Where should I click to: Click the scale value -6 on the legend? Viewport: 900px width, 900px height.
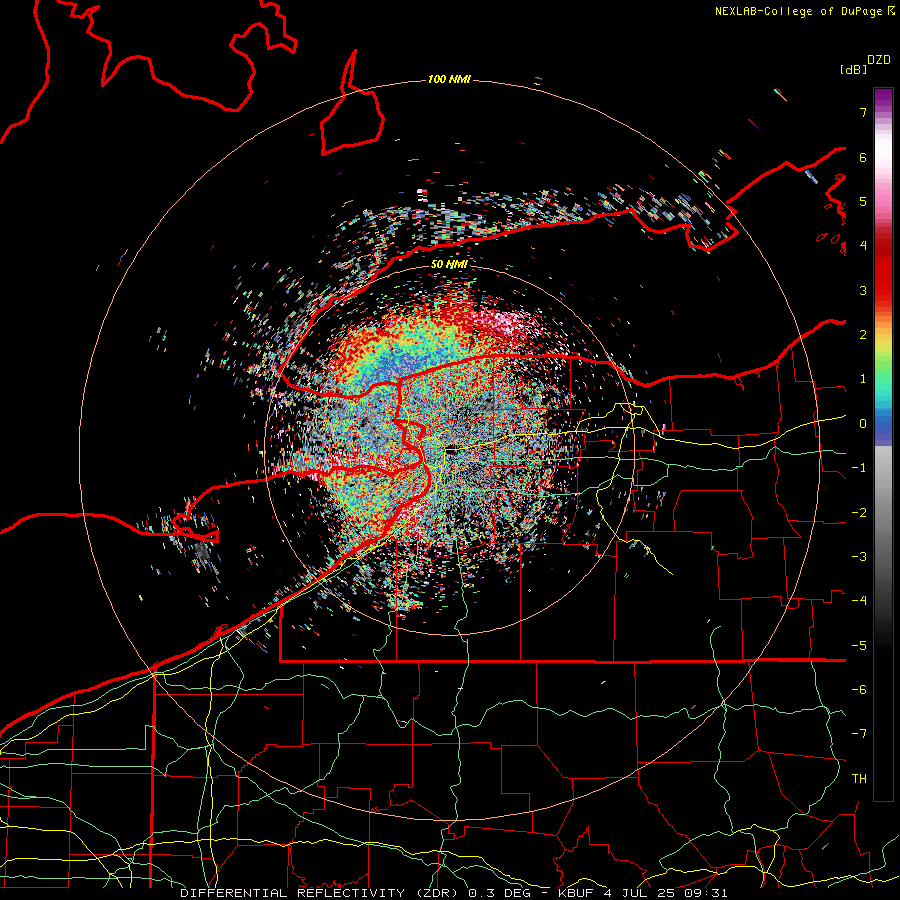(x=859, y=690)
